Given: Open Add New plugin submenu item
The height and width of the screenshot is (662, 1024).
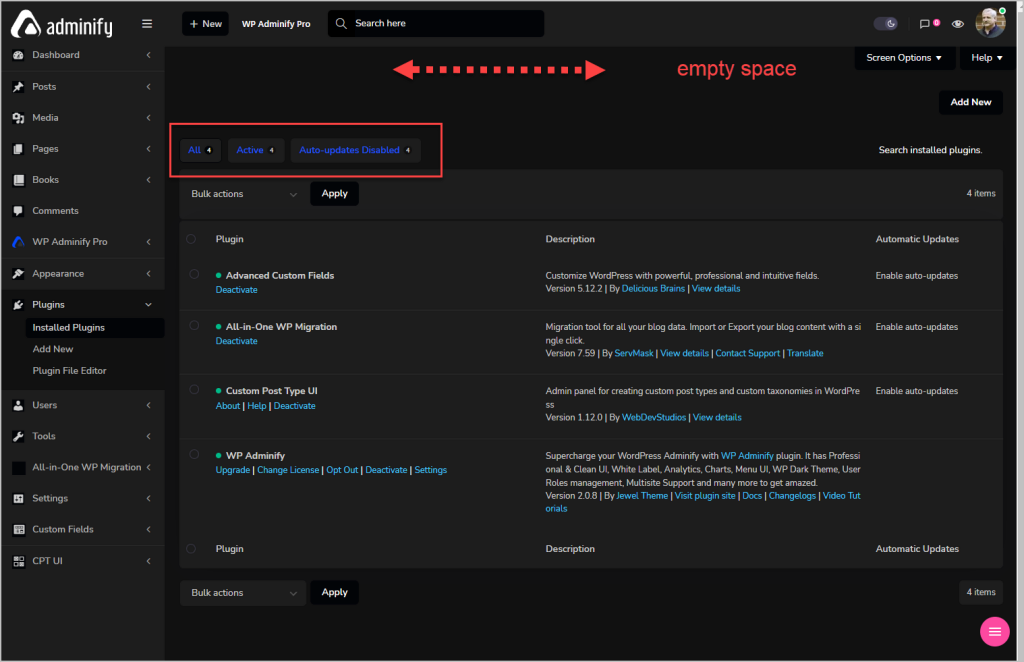Looking at the screenshot, I should 53,349.
